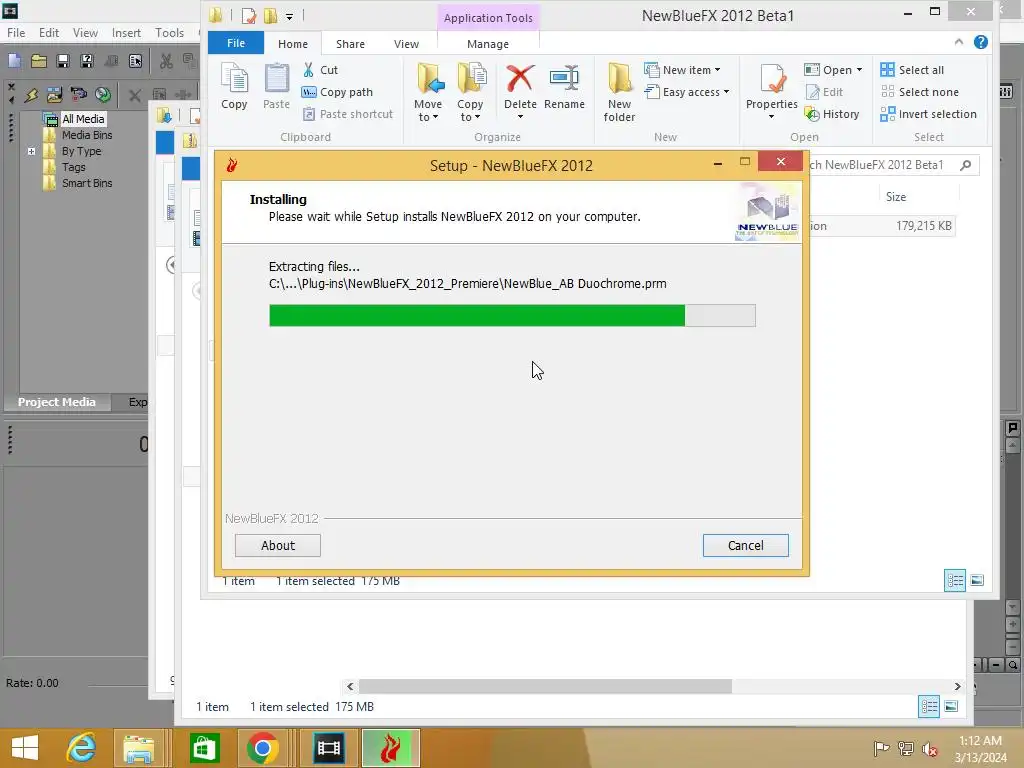Switch to the Project Media tab
Image resolution: width=1024 pixels, height=768 pixels.
(x=56, y=402)
